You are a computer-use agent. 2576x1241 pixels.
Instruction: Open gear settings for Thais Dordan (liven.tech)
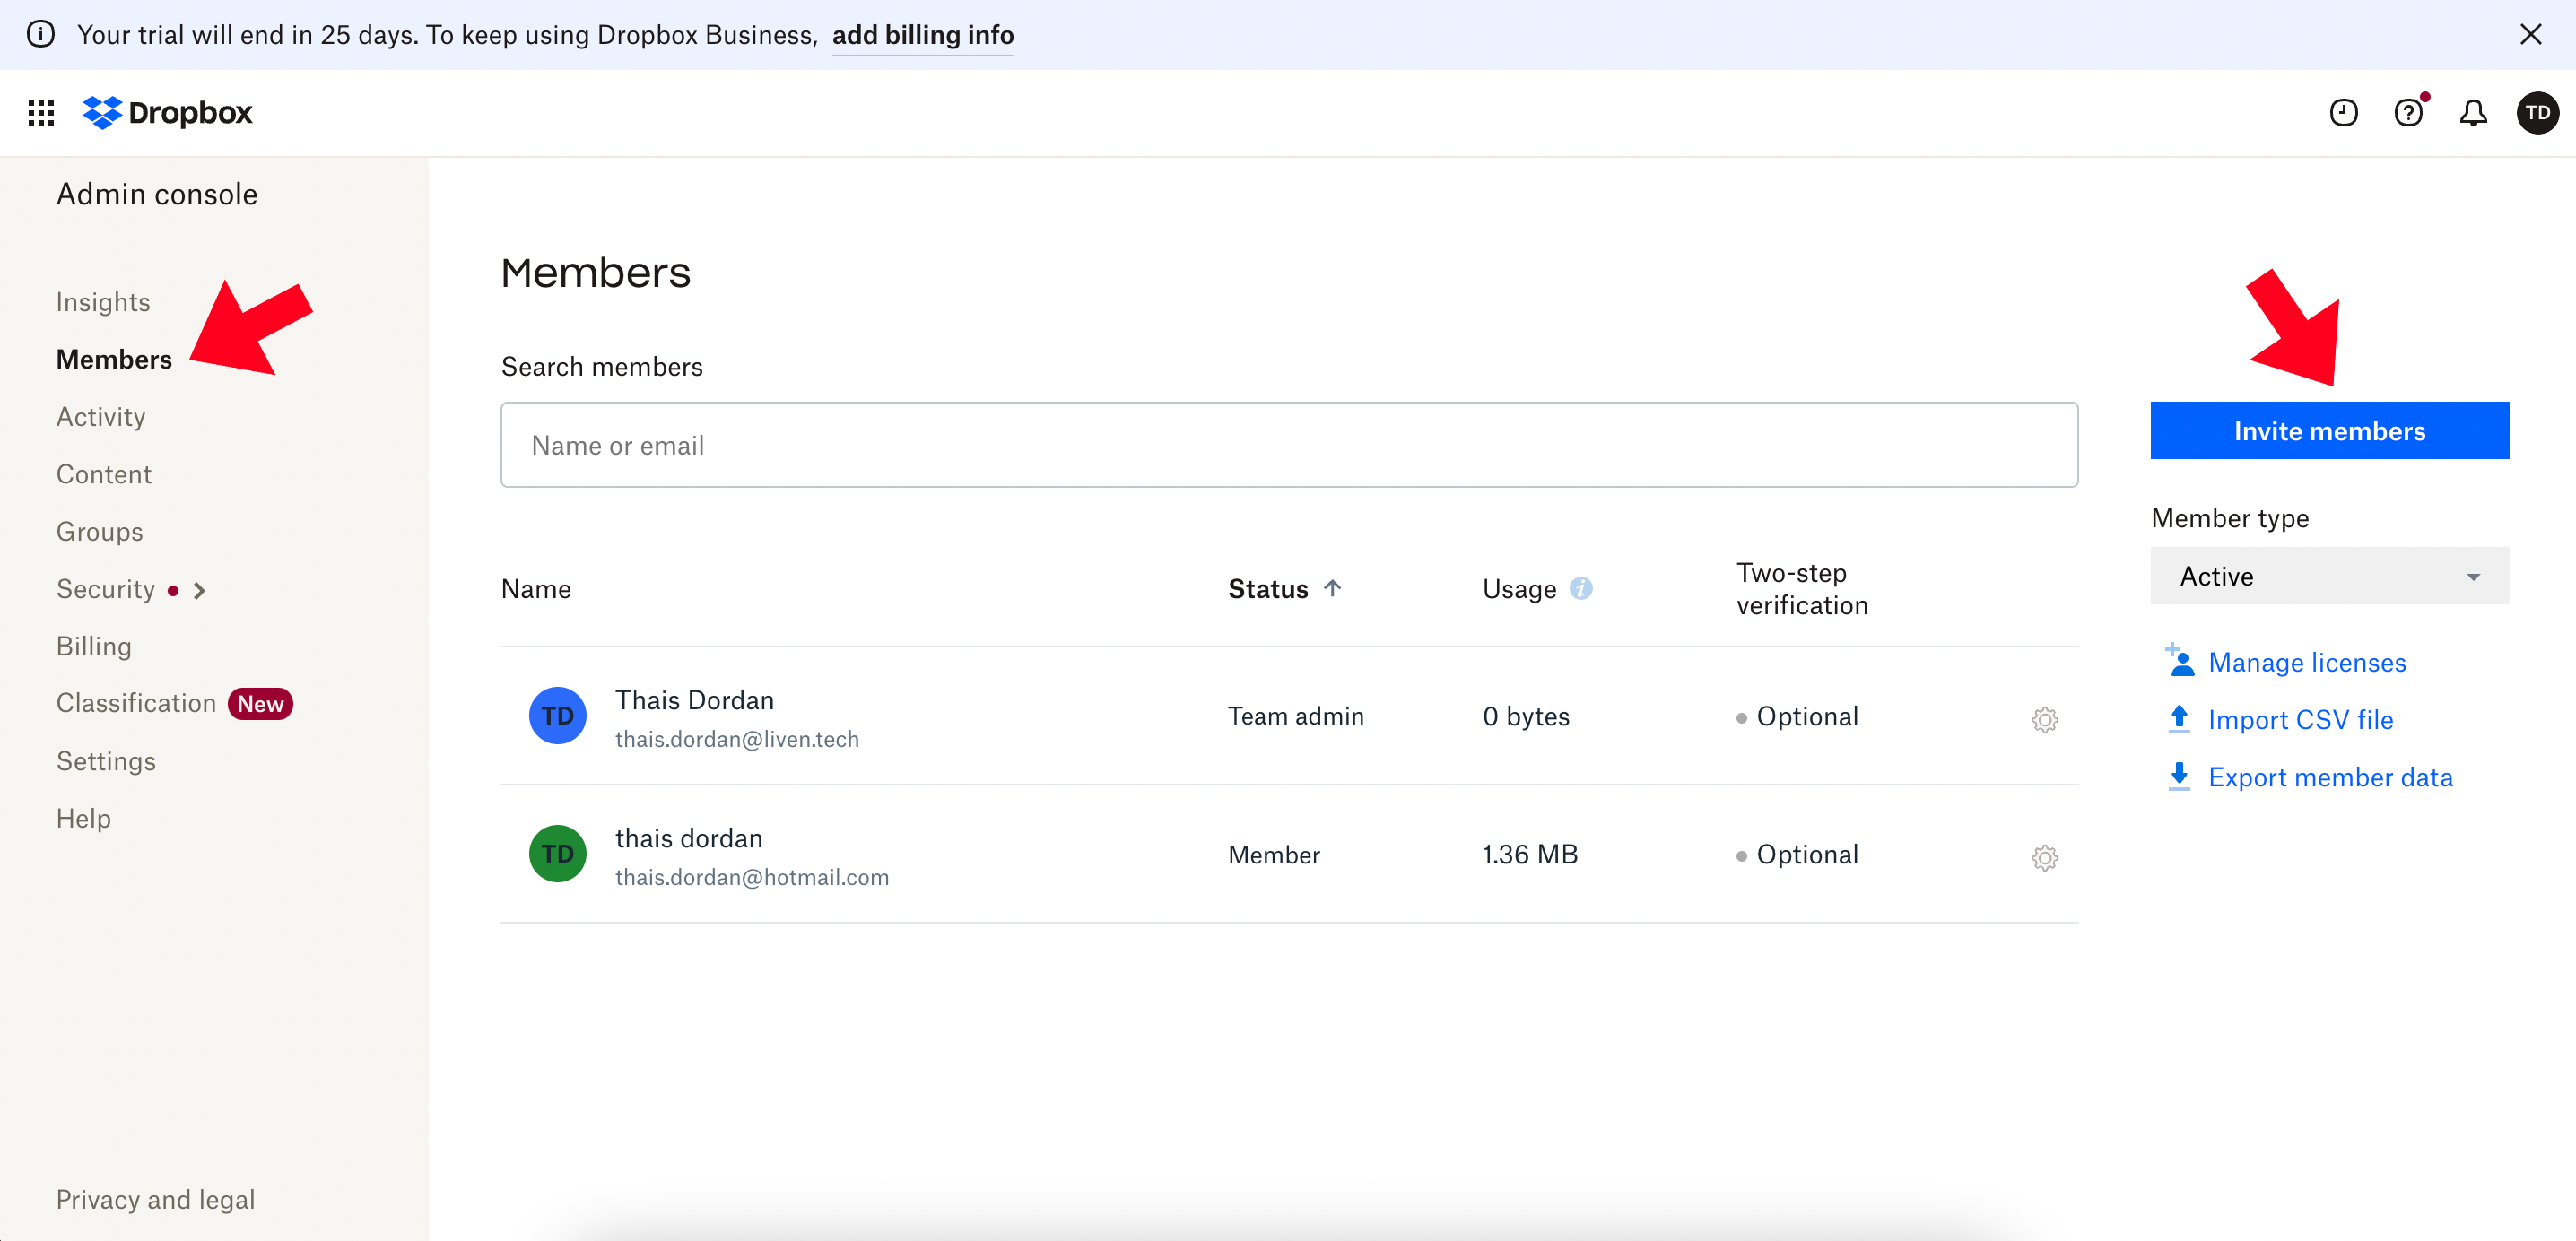(x=2044, y=719)
